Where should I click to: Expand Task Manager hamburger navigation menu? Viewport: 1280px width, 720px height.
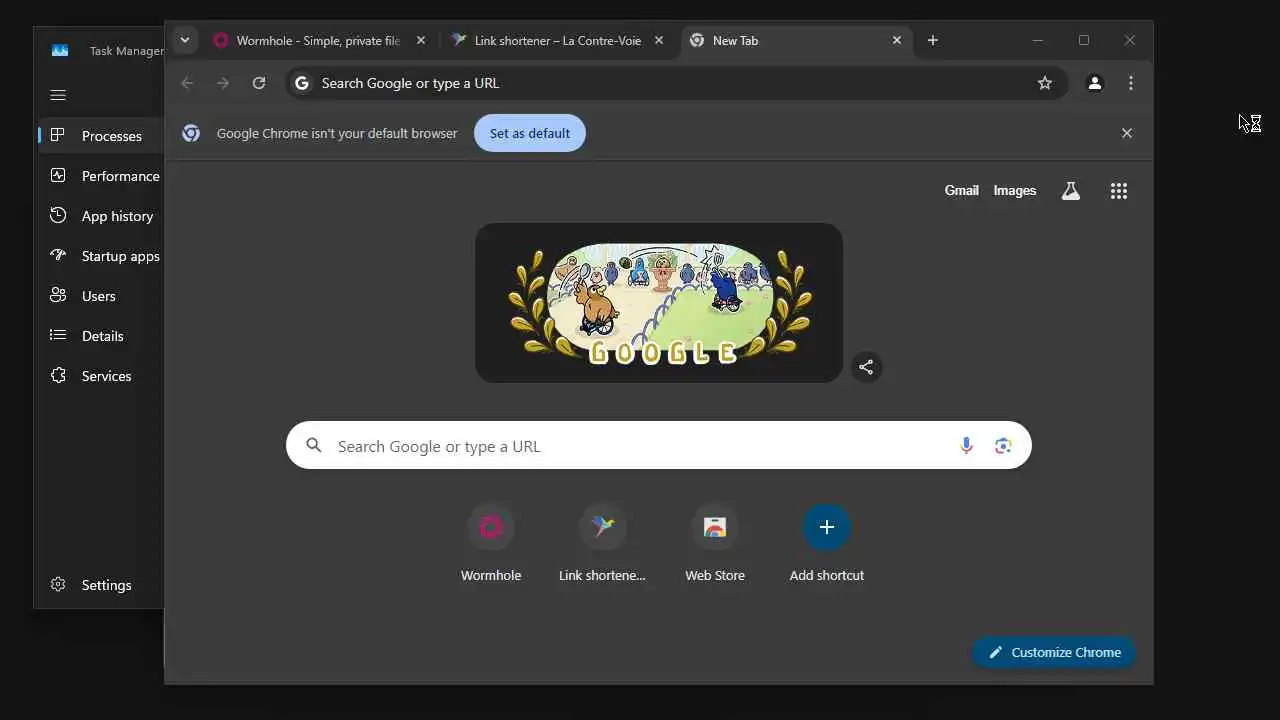click(x=58, y=95)
